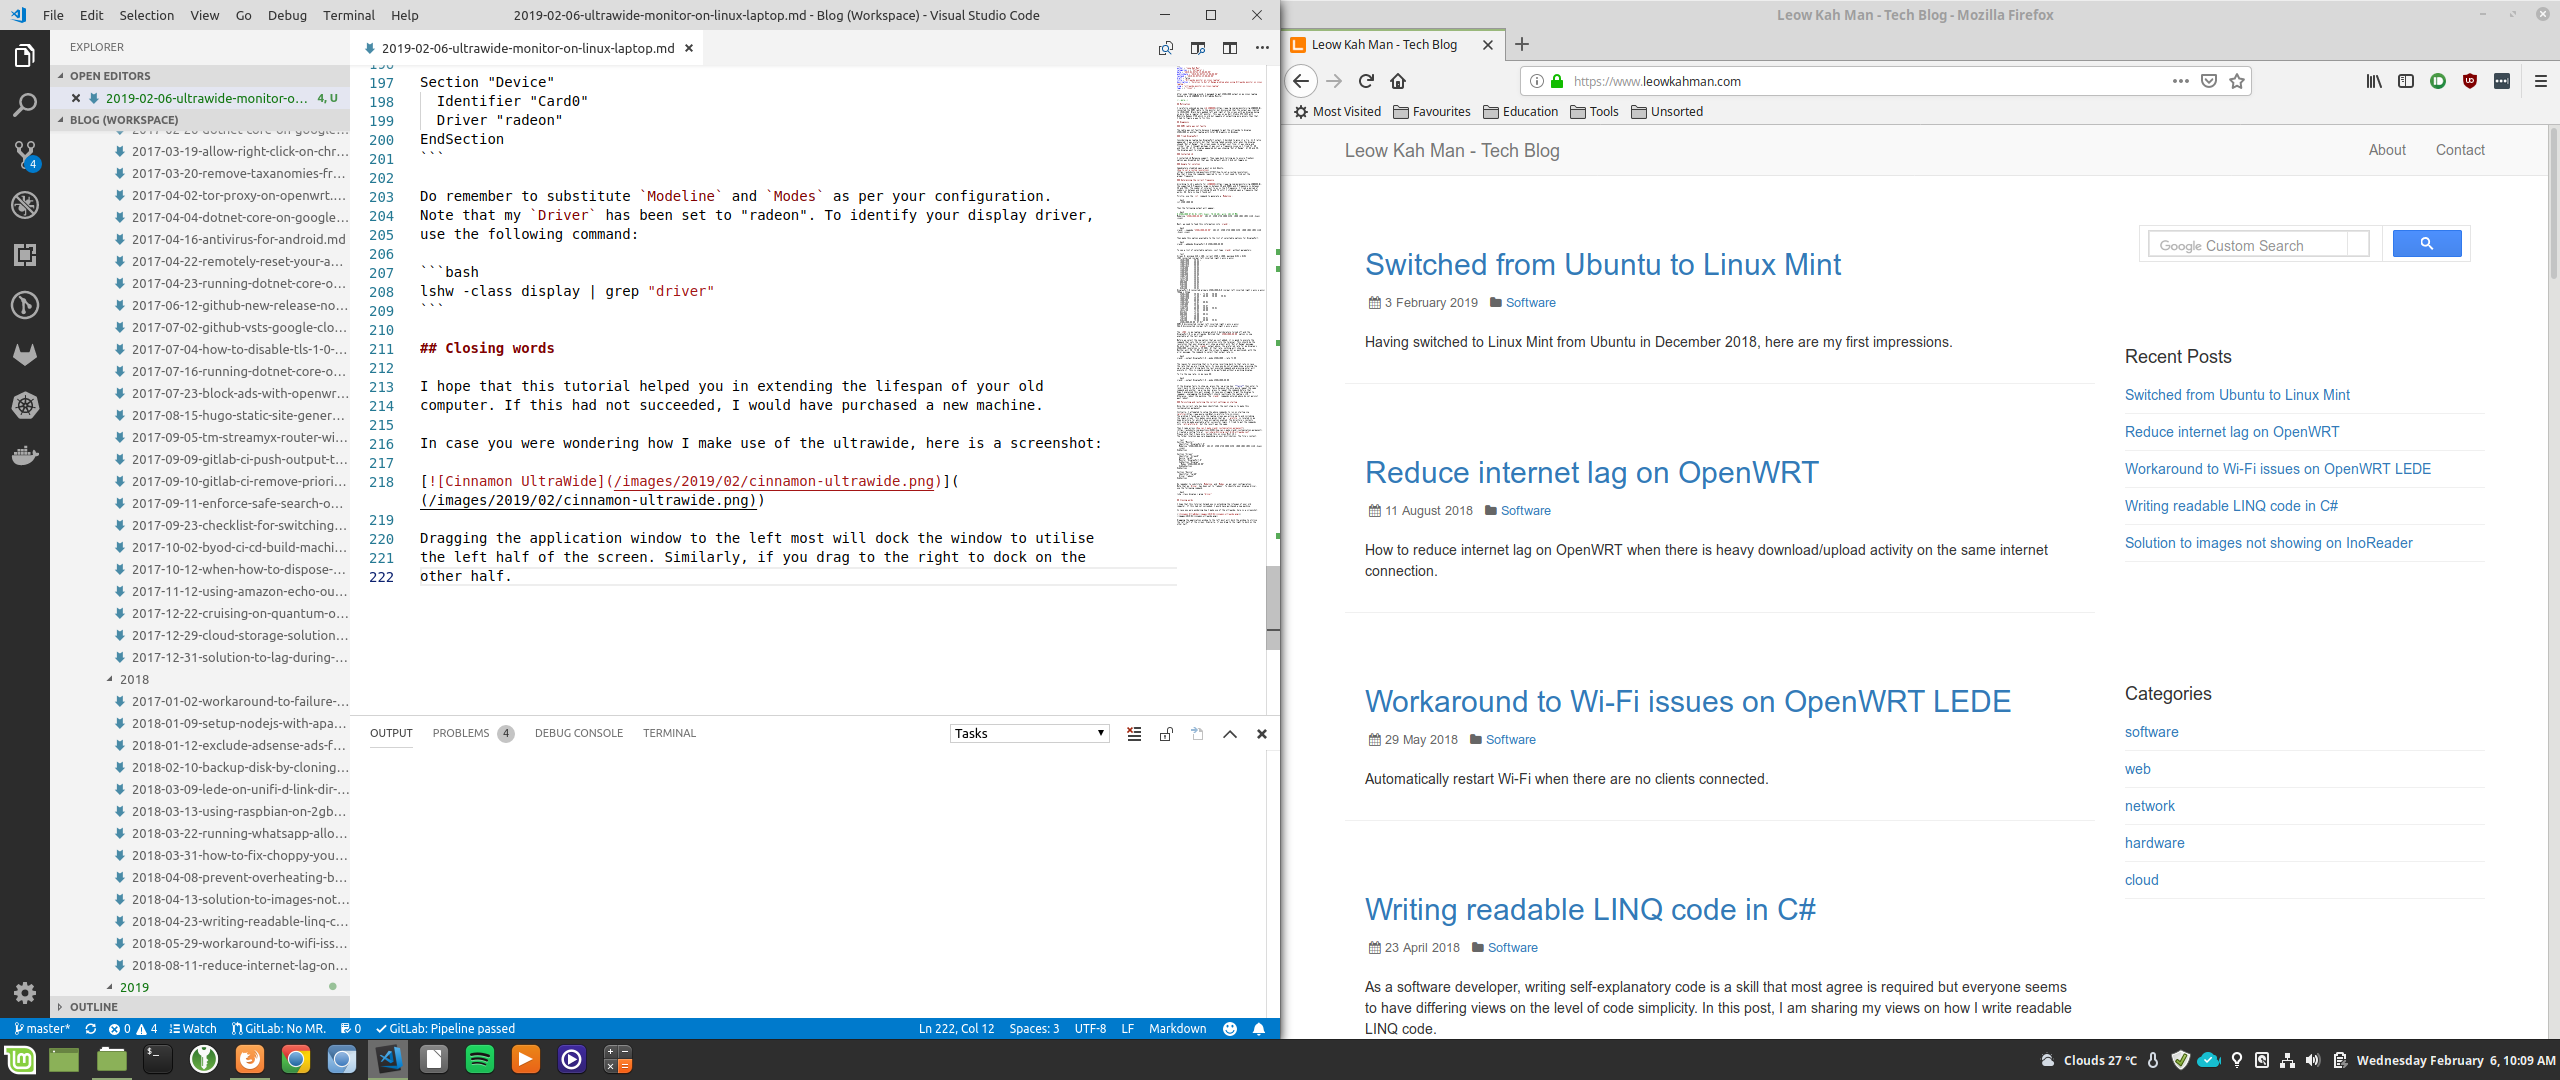Viewport: 2560px width, 1080px height.
Task: Open the Extensions view in the activity bar
Action: [x=25, y=255]
